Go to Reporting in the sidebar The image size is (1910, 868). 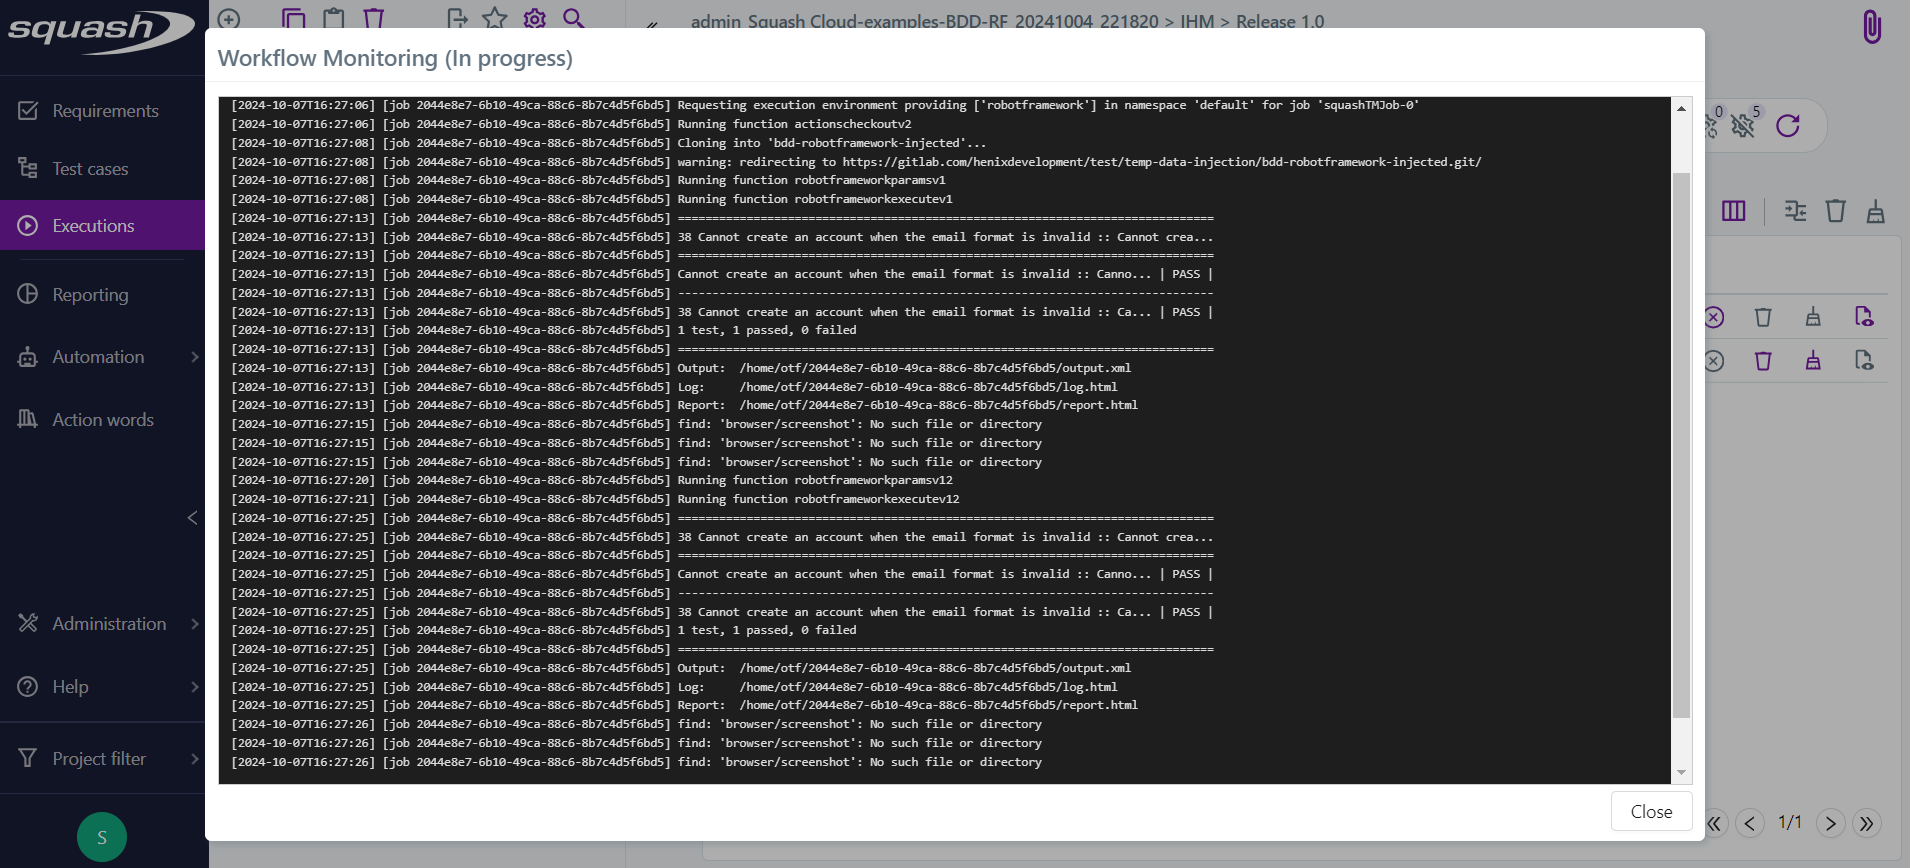click(90, 295)
